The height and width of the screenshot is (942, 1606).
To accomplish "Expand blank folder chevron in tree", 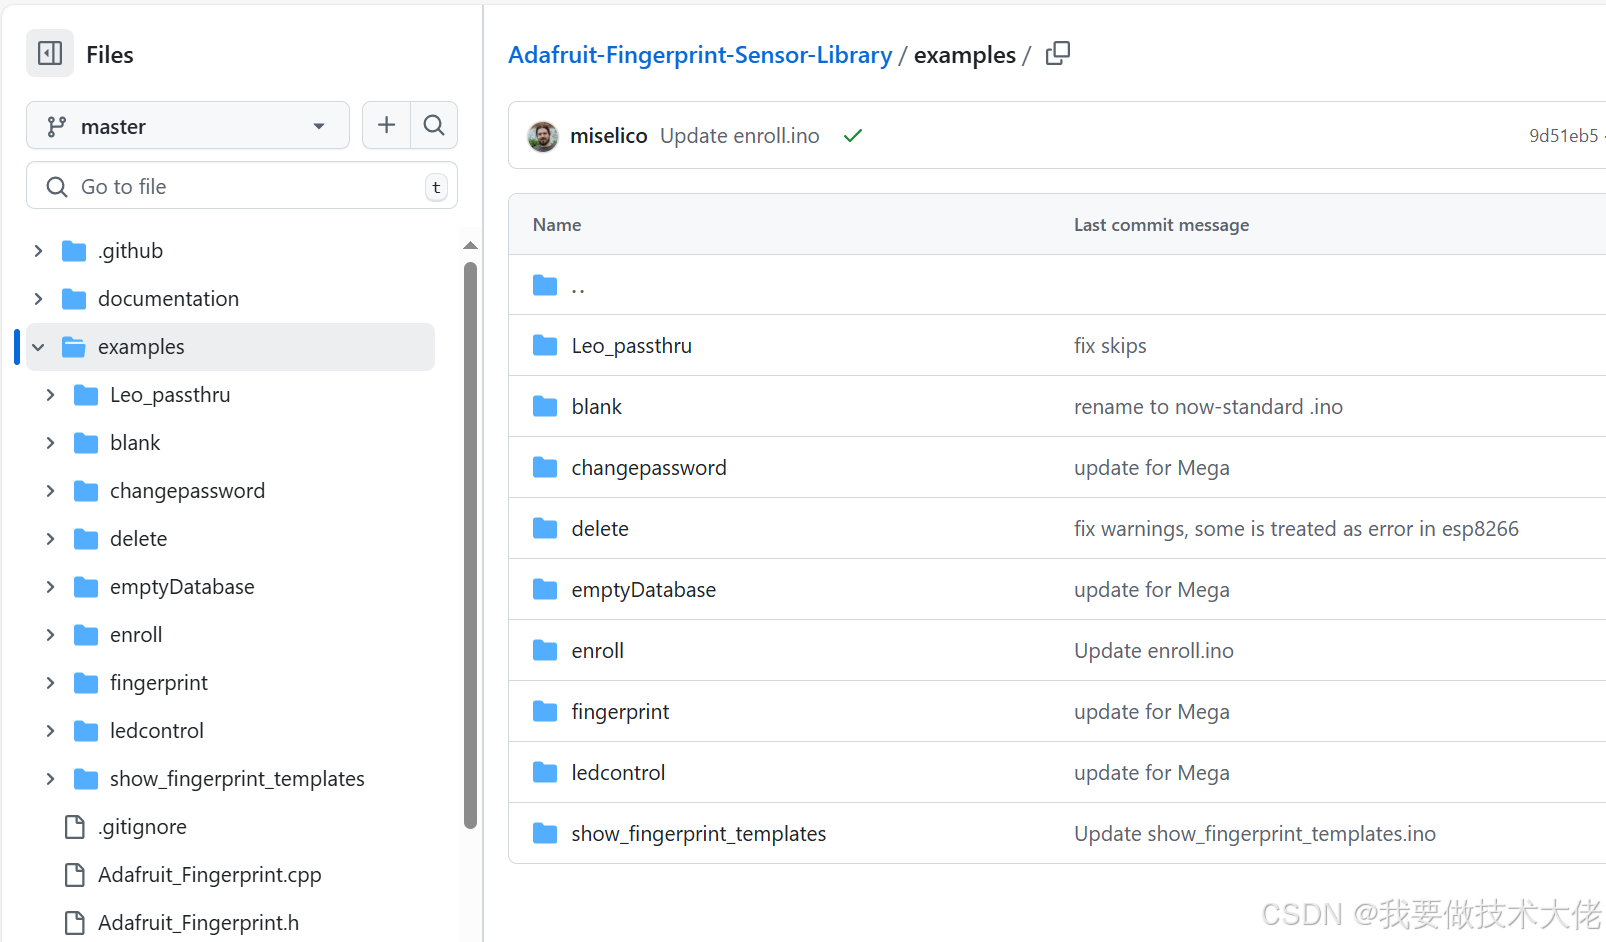I will tap(50, 443).
